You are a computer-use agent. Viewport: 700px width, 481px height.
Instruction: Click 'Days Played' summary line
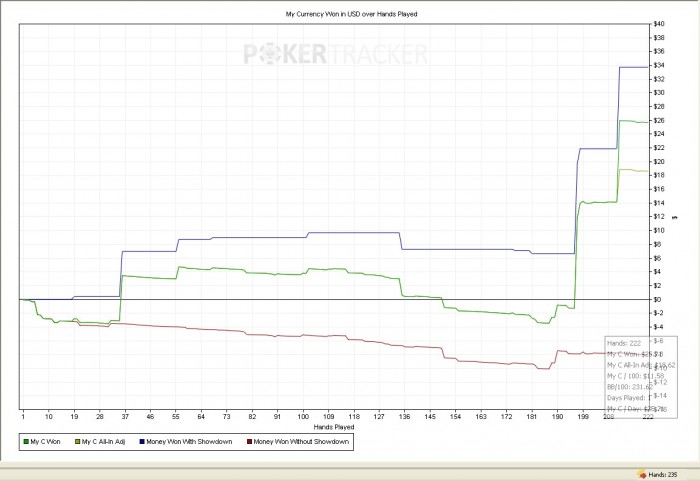point(629,397)
